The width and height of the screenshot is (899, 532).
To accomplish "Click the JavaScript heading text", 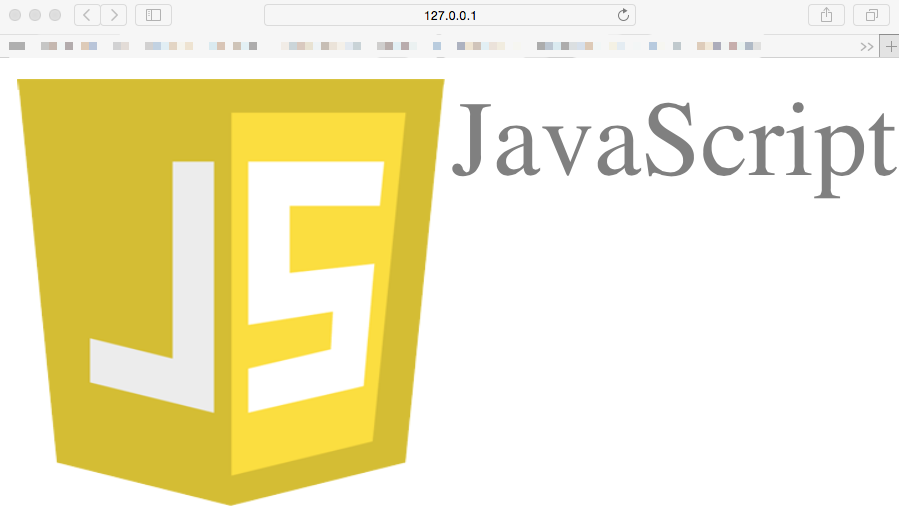I will [x=674, y=148].
